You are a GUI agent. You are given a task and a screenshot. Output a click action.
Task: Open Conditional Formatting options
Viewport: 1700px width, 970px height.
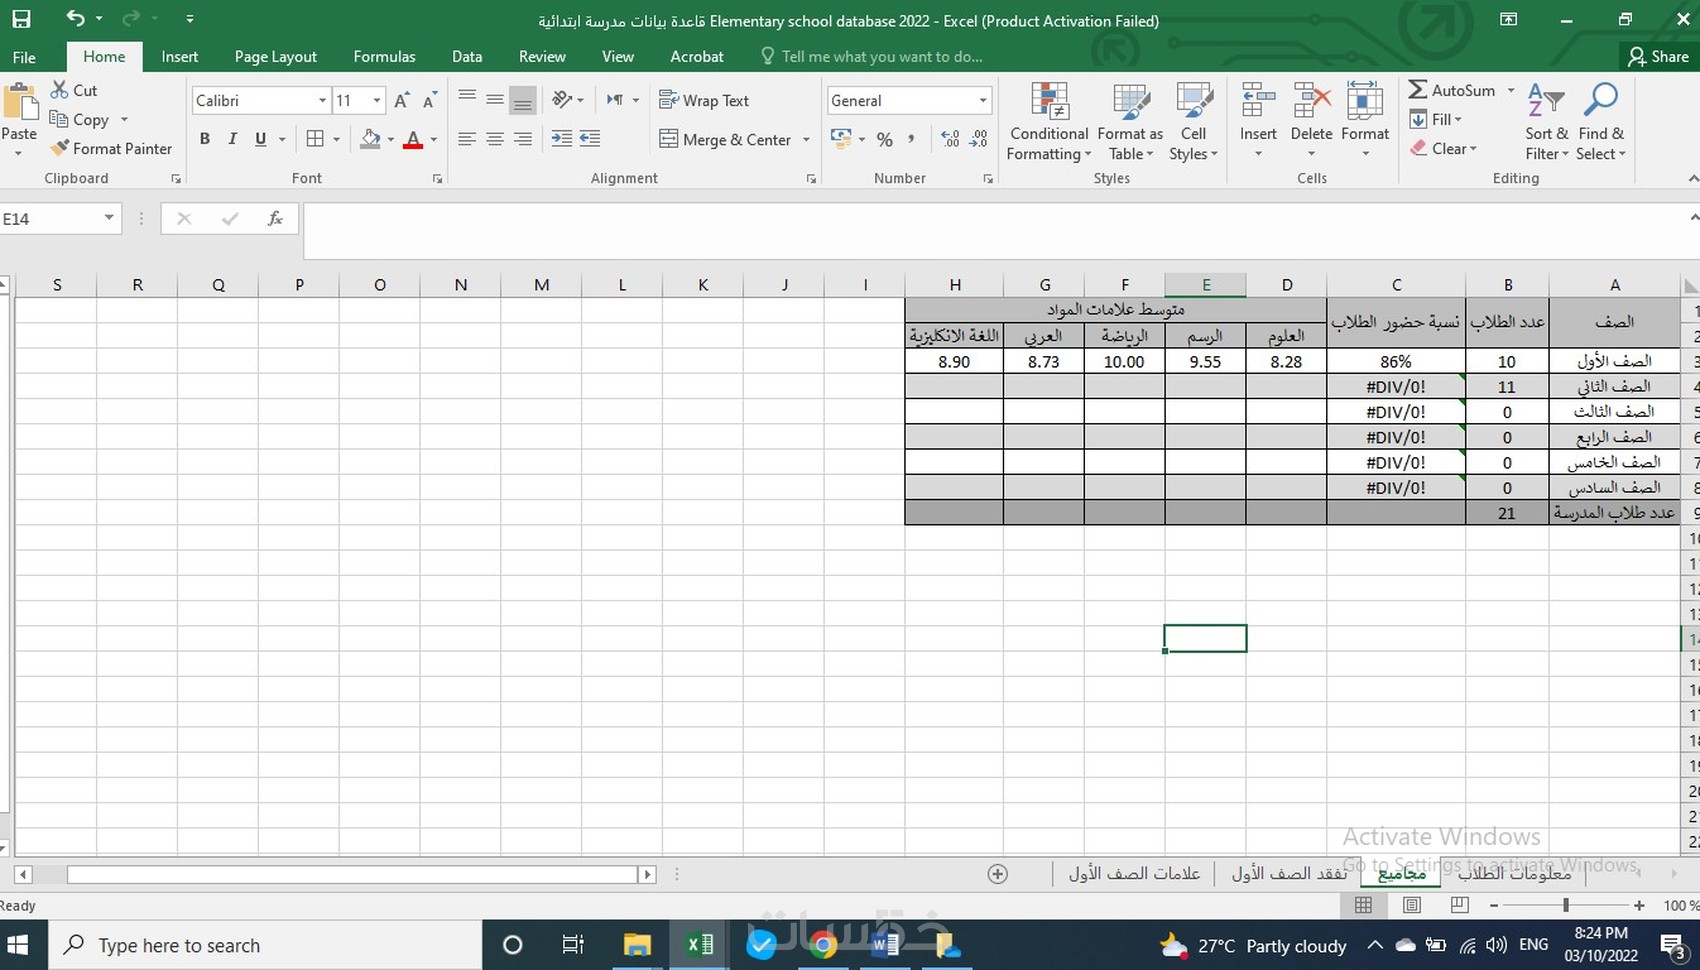(x=1049, y=121)
